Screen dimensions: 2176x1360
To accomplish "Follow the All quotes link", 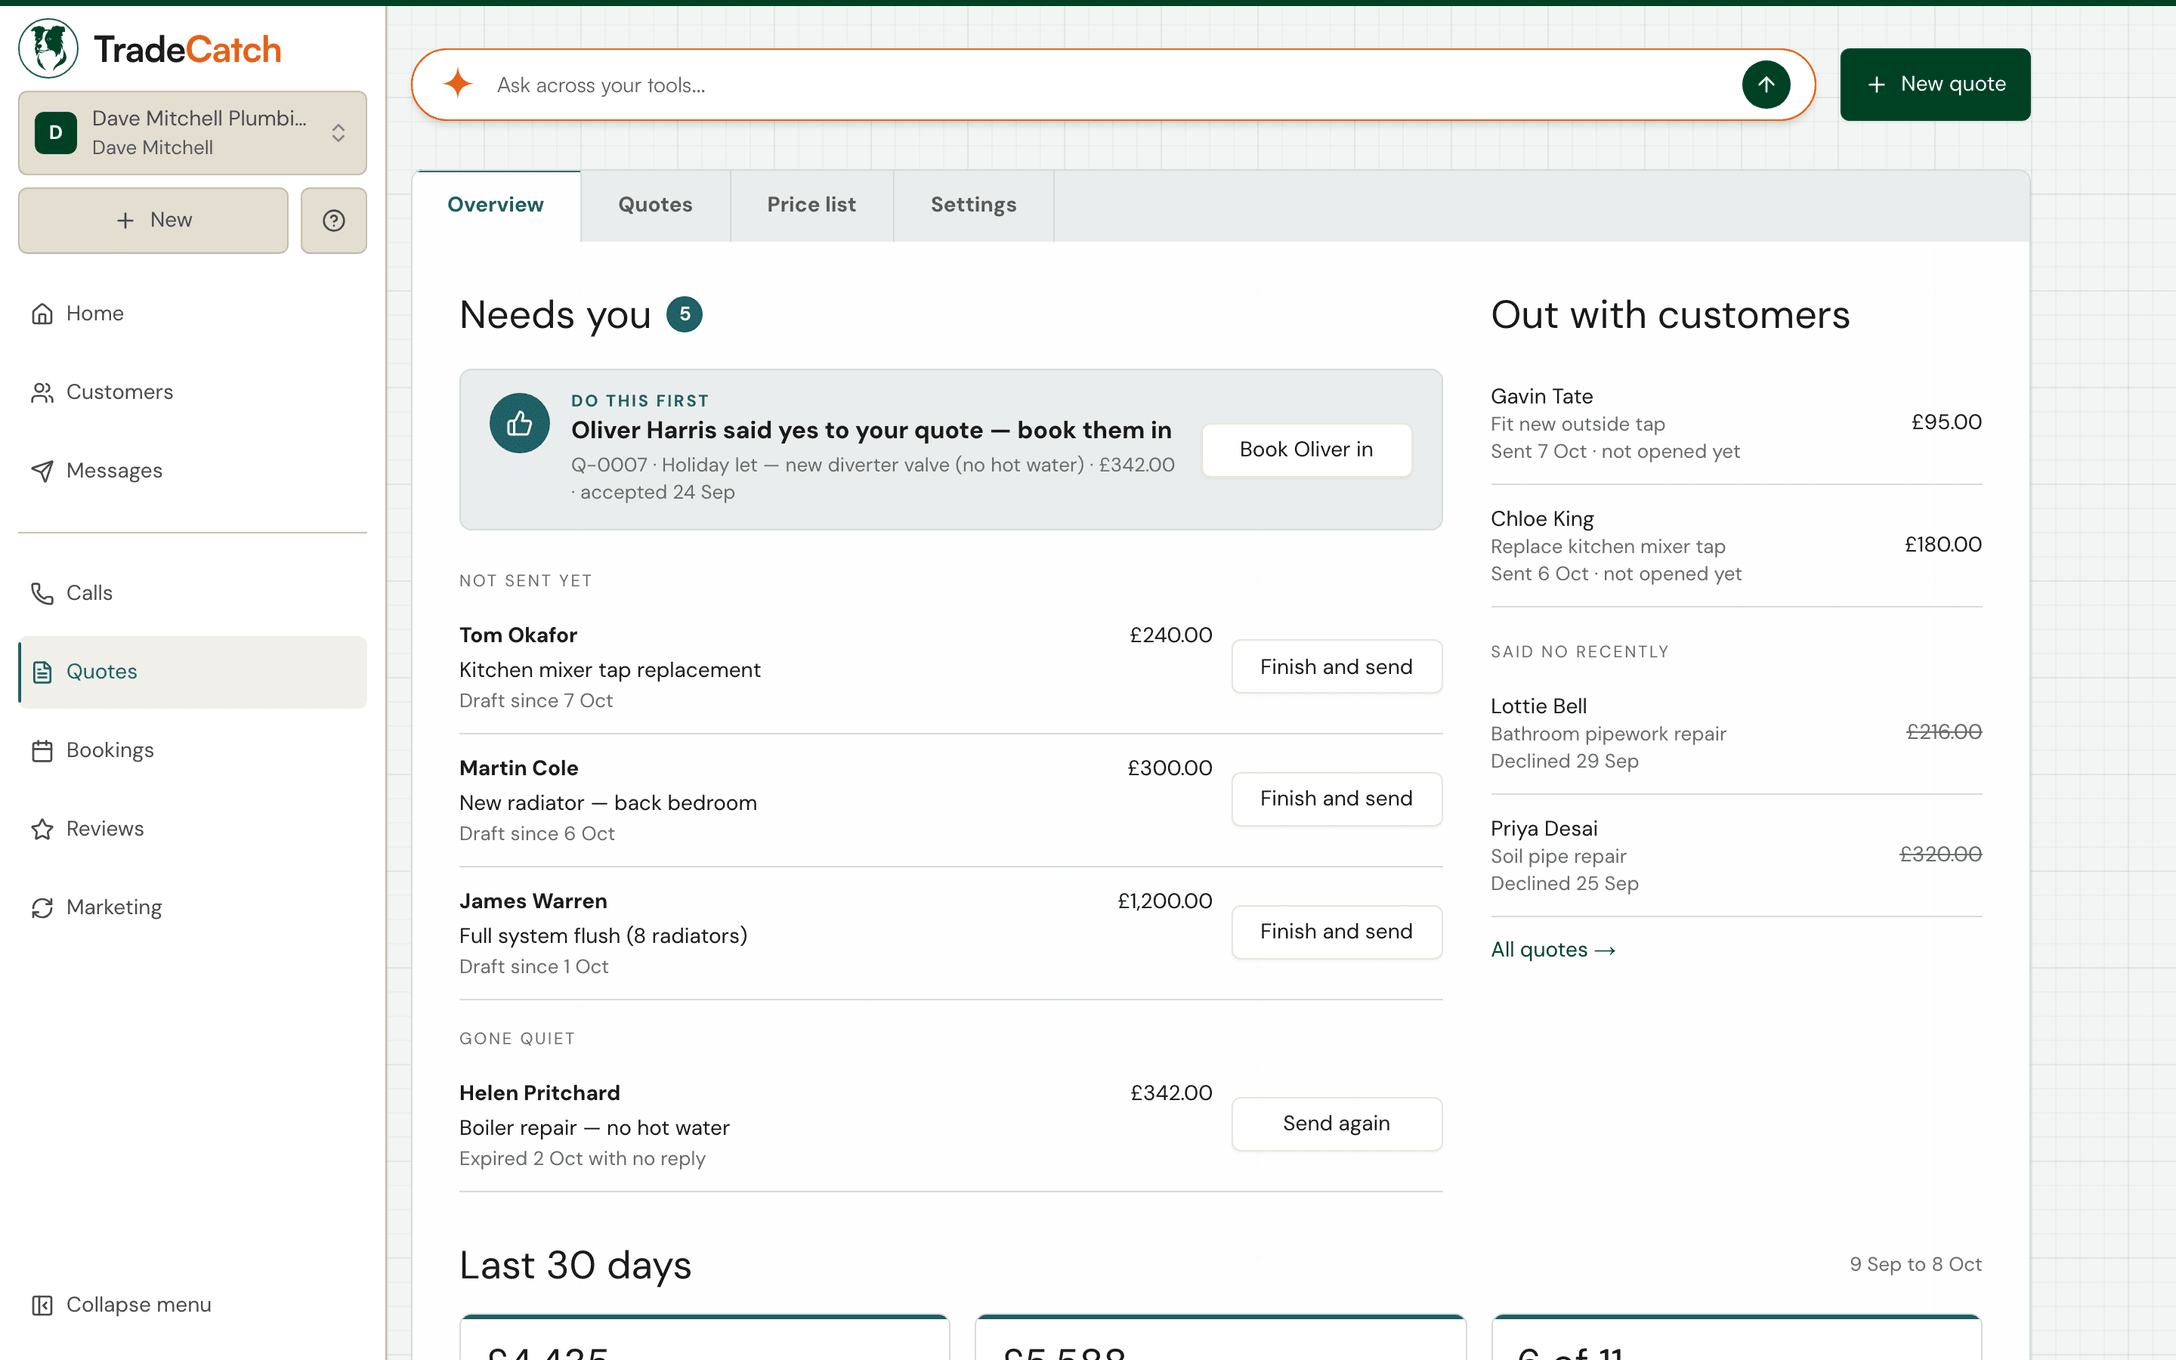I will (x=1553, y=950).
